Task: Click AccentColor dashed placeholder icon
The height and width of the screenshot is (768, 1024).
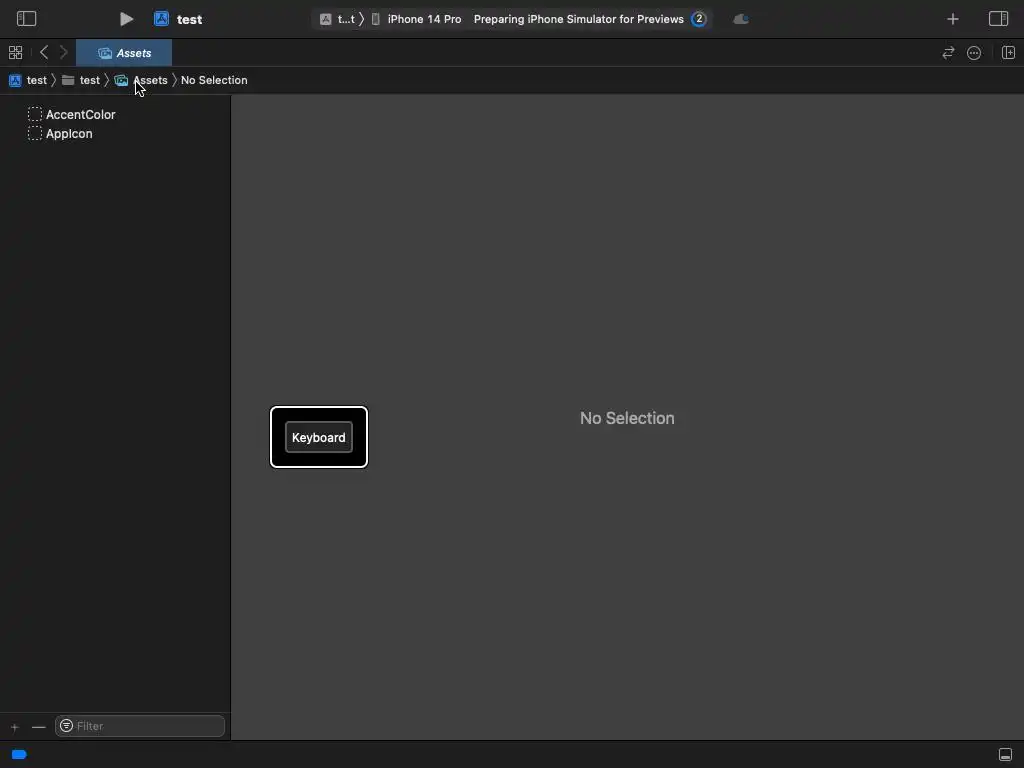Action: (x=35, y=114)
